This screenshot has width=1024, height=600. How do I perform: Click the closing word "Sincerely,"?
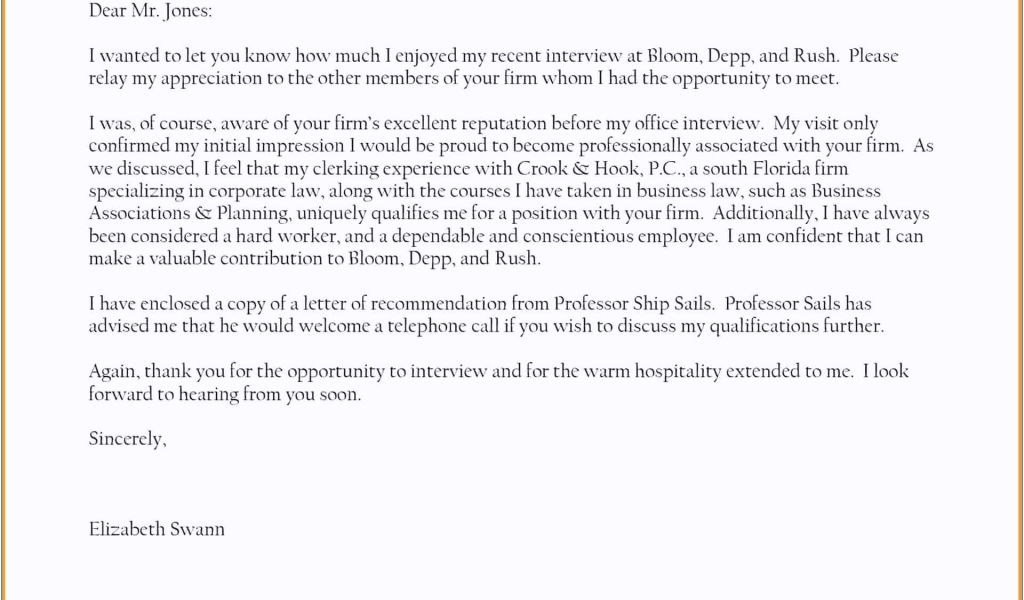(128, 439)
